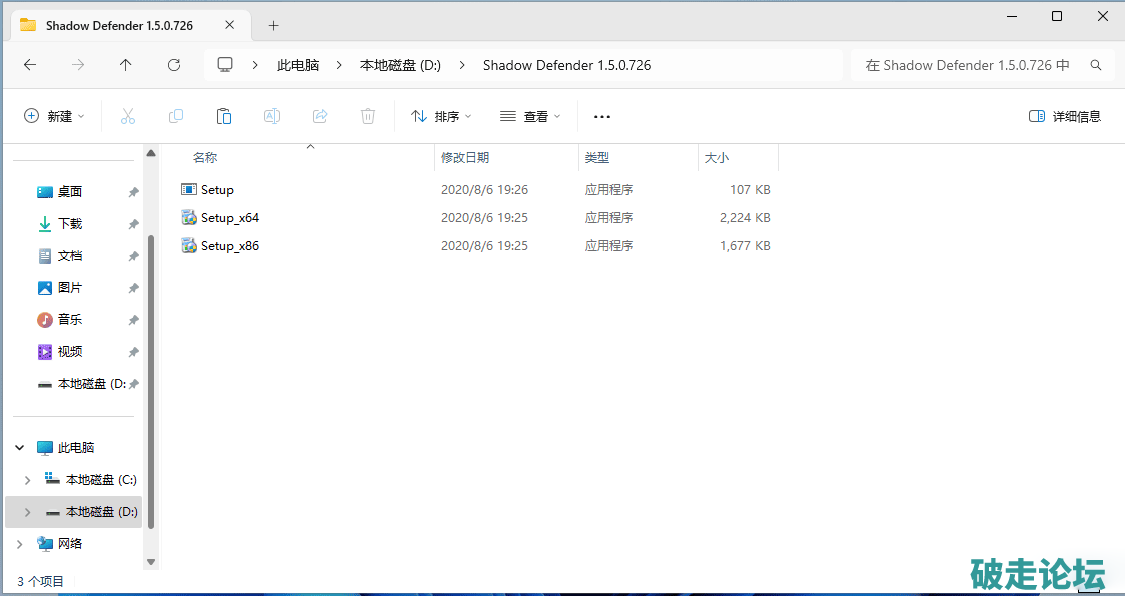1125x596 pixels.
Task: Select 此电脑 in the navigation tree
Action: pyautogui.click(x=76, y=448)
